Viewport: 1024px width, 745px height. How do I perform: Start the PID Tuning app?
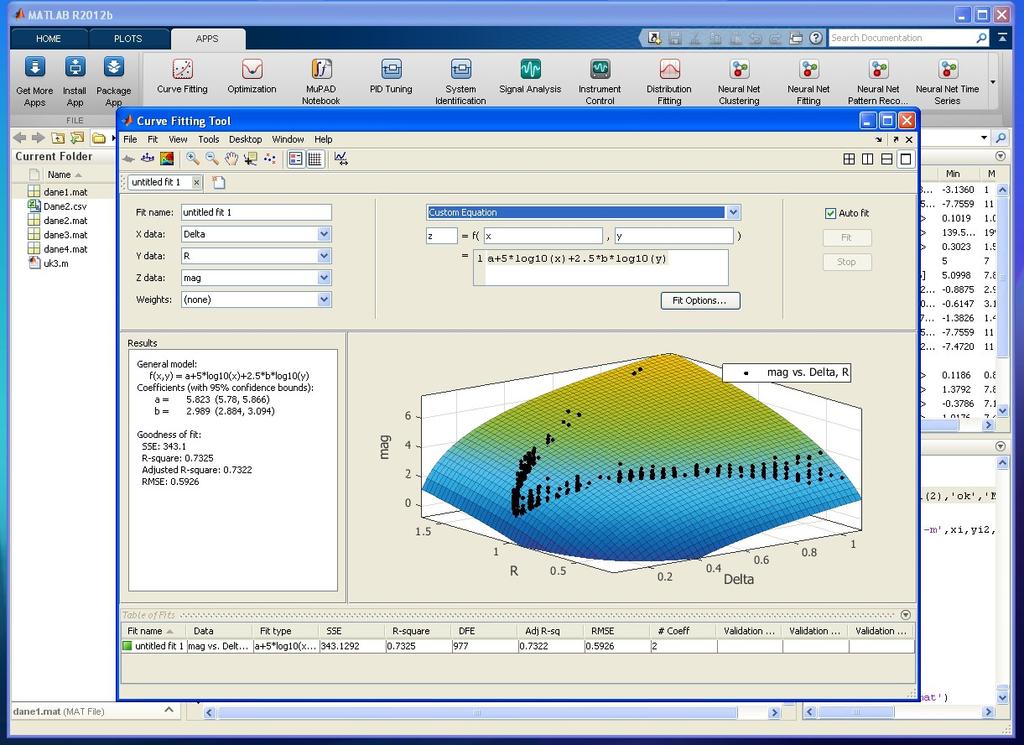click(391, 77)
